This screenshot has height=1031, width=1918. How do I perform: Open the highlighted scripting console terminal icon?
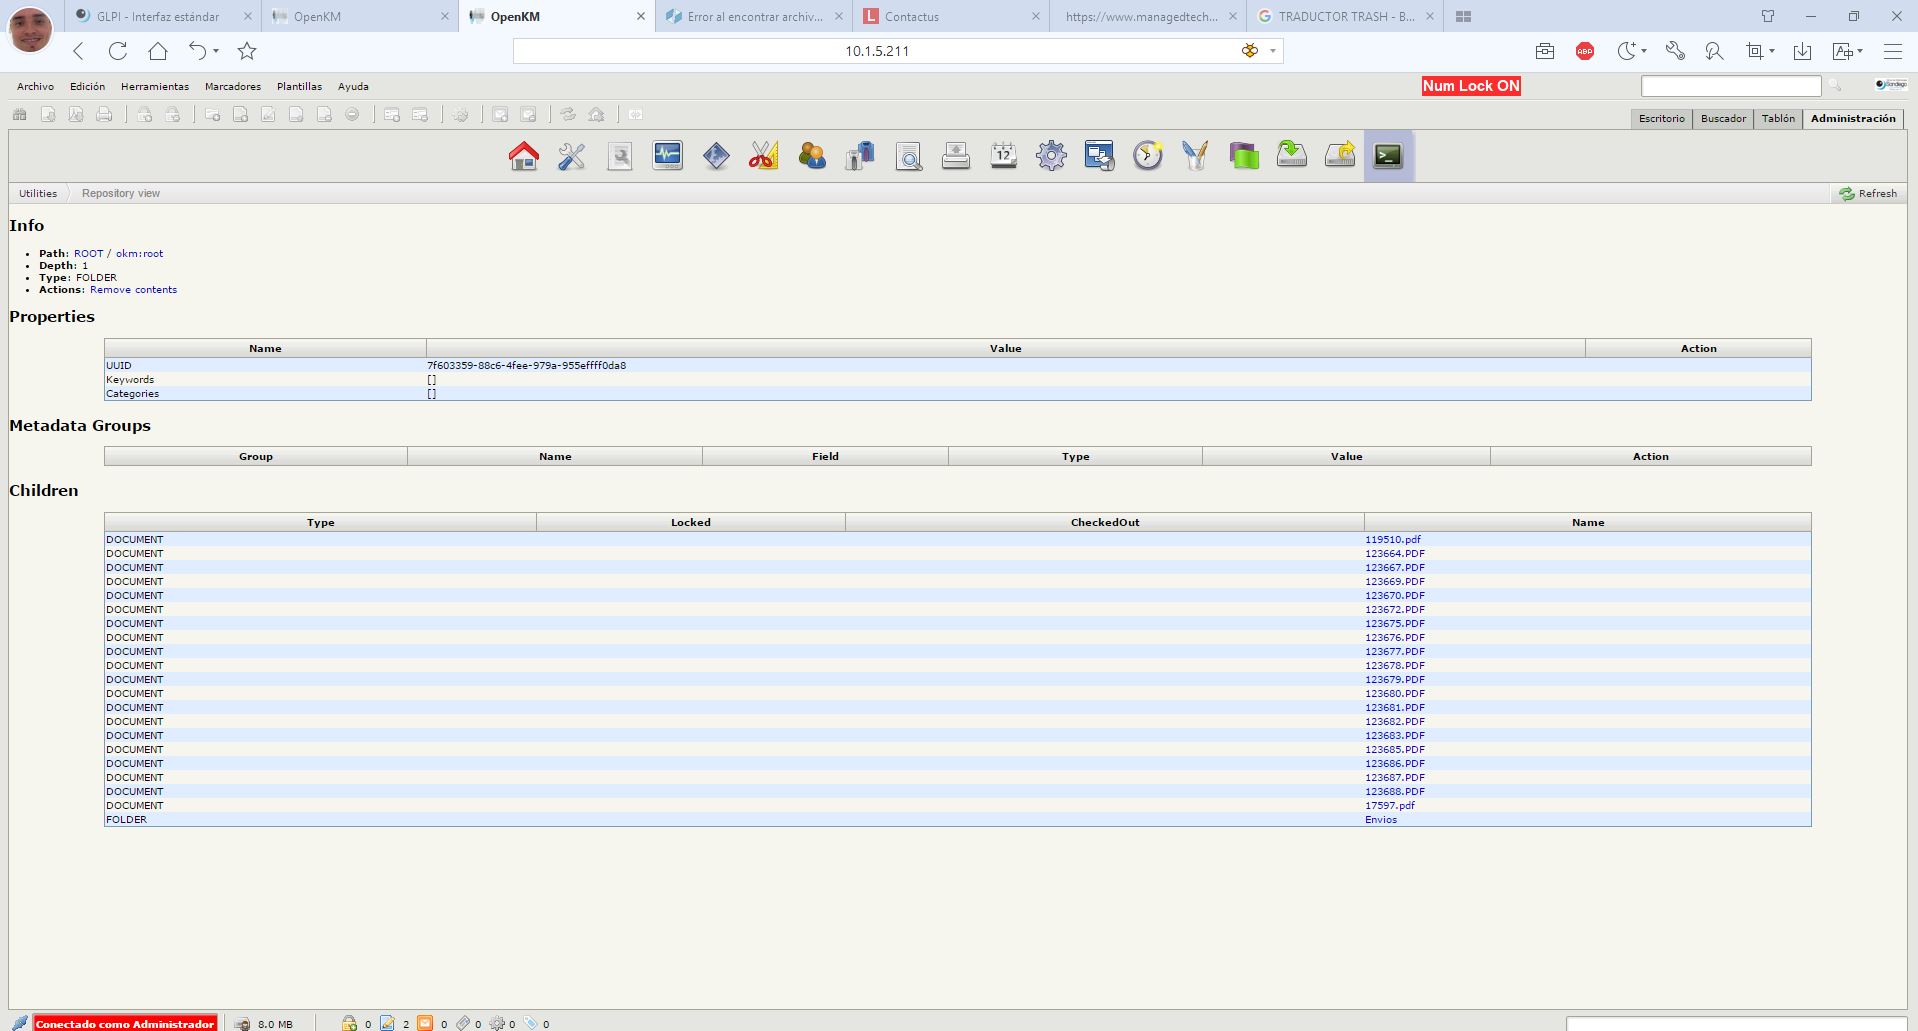click(x=1387, y=155)
